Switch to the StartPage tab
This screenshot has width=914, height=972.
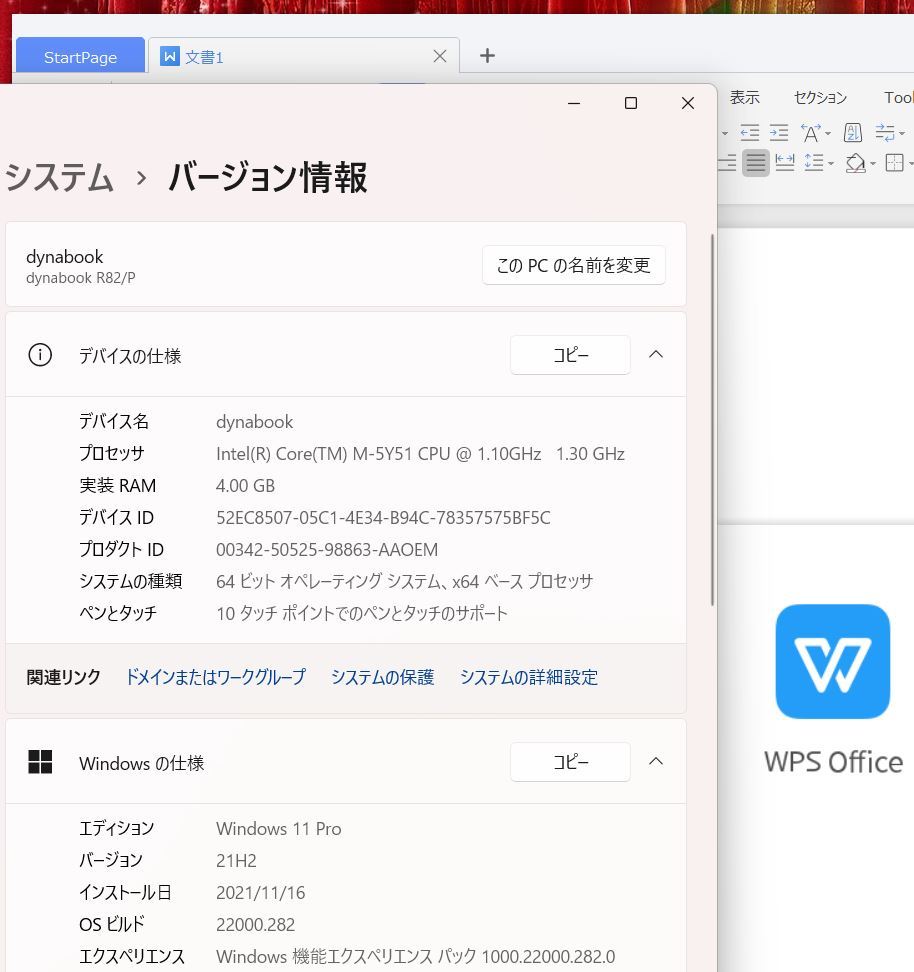[81, 58]
